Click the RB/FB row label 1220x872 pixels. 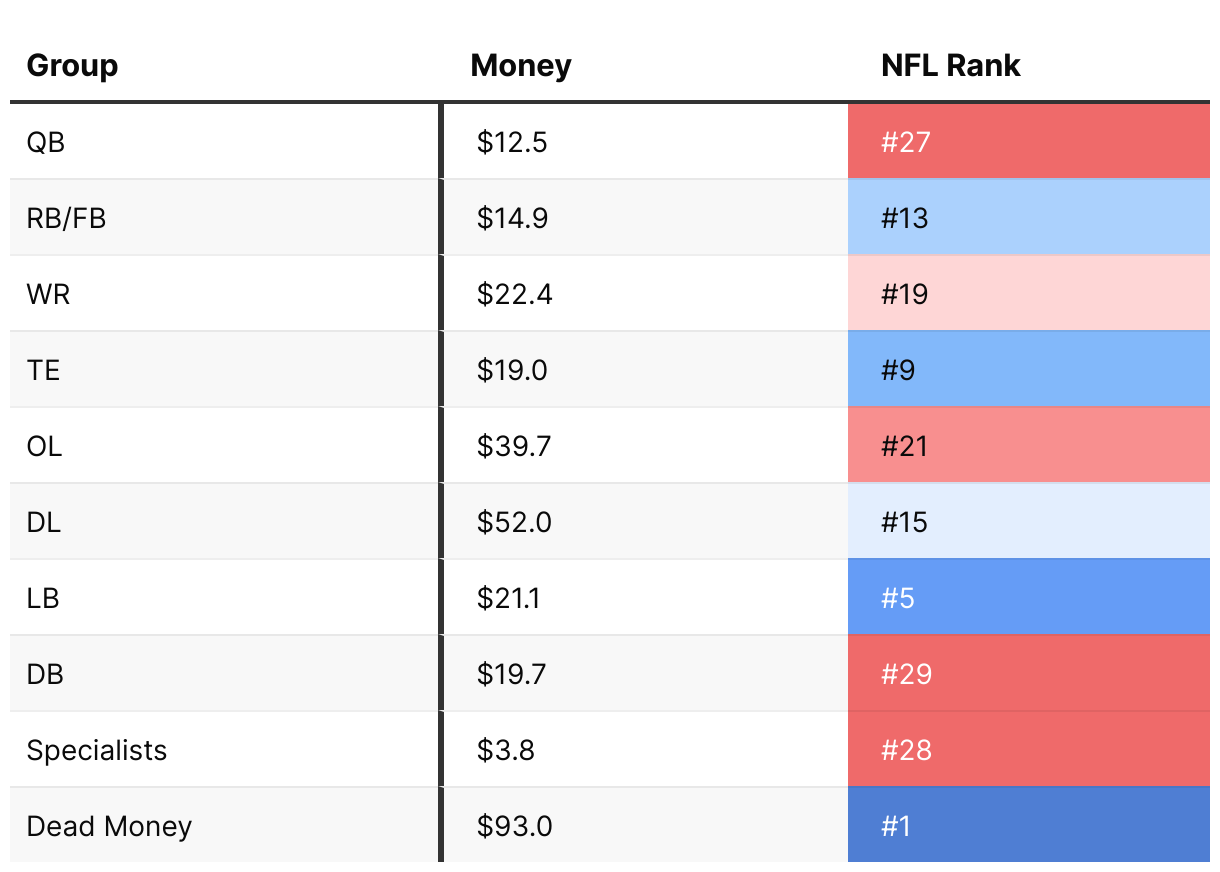point(66,218)
